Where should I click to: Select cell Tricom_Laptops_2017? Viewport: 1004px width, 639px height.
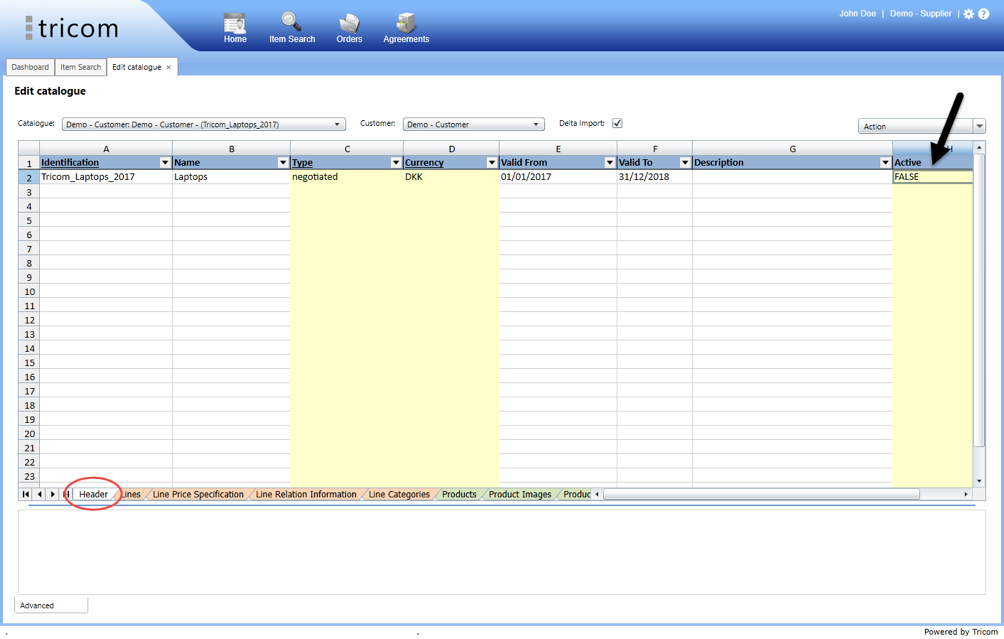tap(106, 177)
